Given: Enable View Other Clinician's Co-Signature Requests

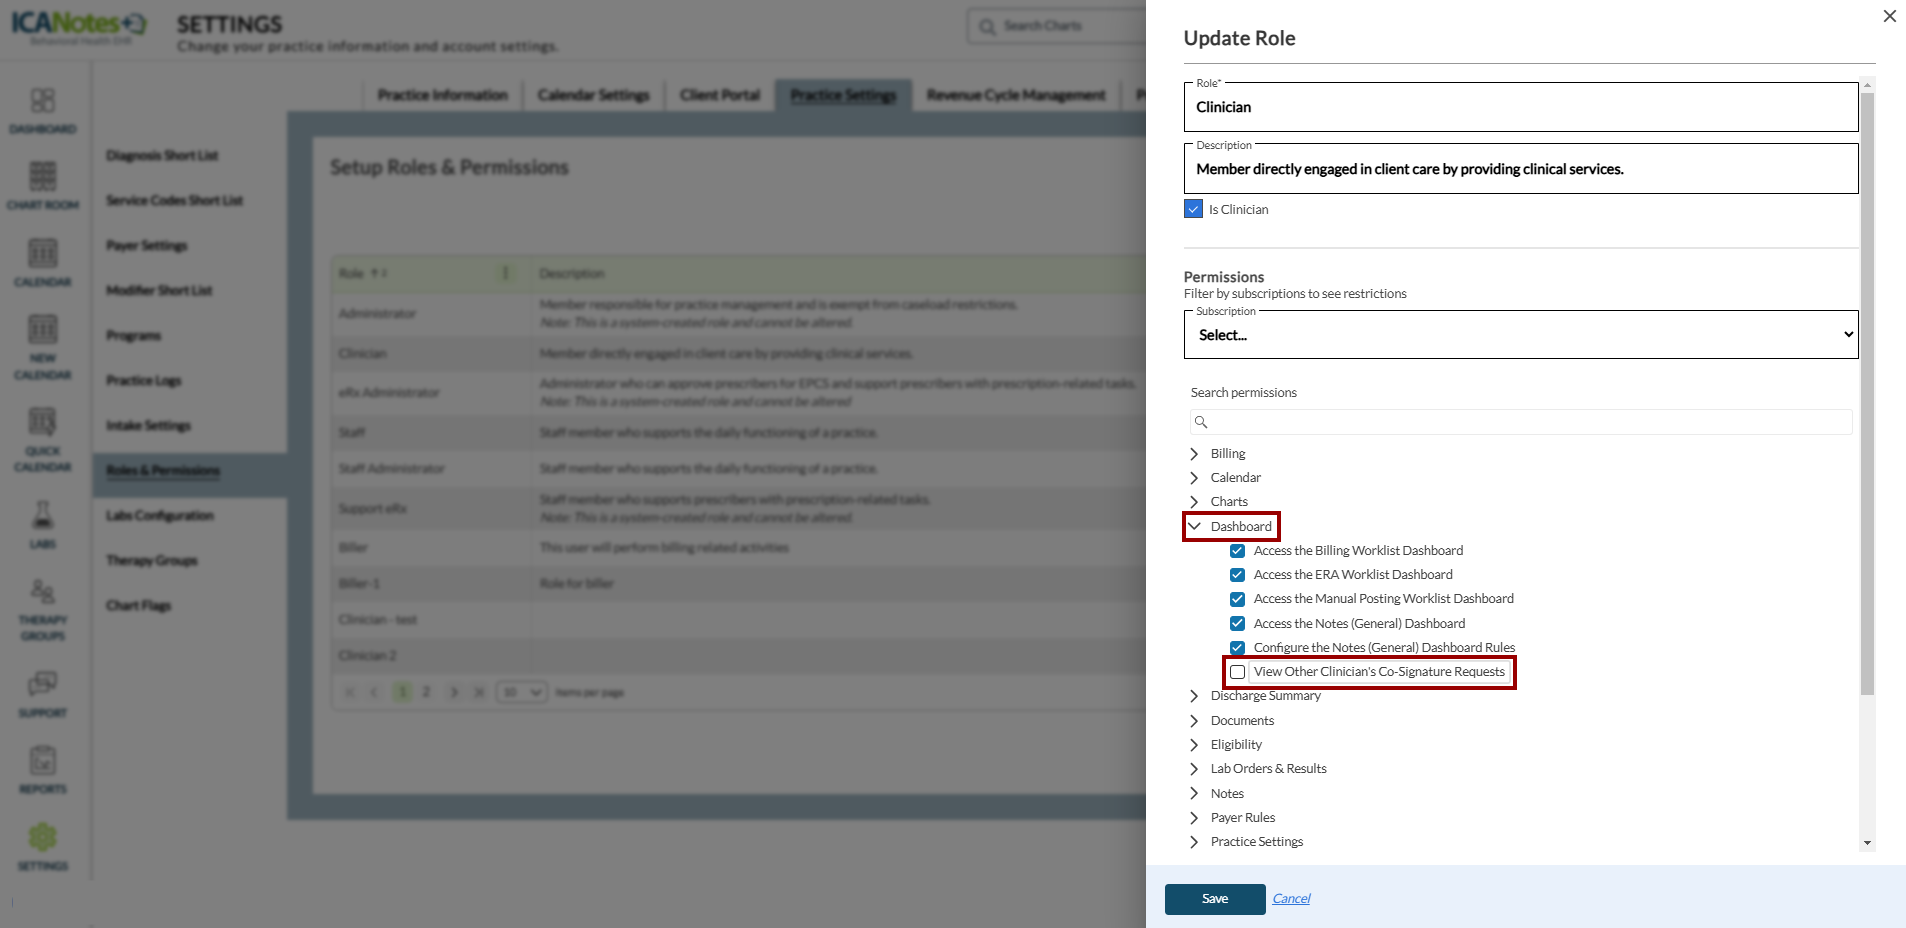Looking at the screenshot, I should [x=1238, y=672].
